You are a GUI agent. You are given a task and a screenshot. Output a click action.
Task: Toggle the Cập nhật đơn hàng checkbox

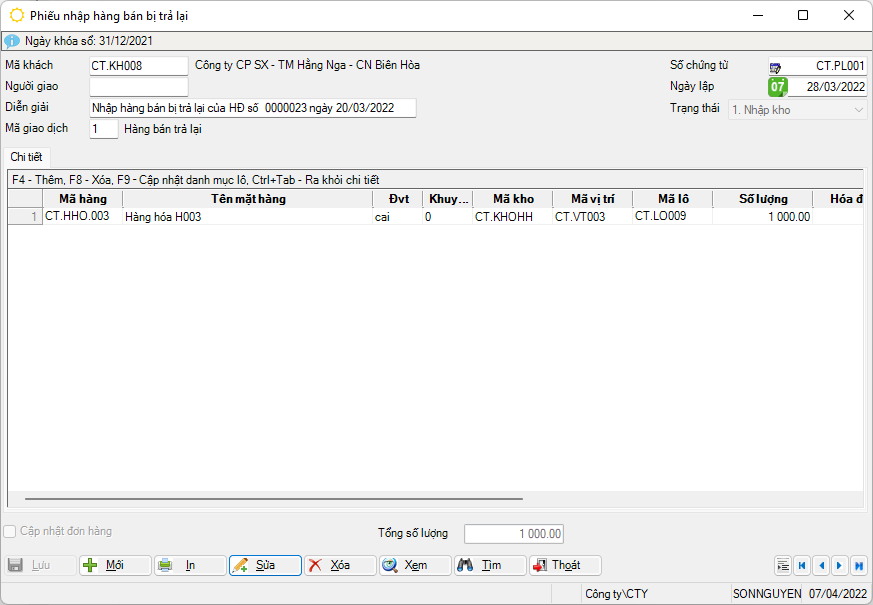[x=11, y=532]
